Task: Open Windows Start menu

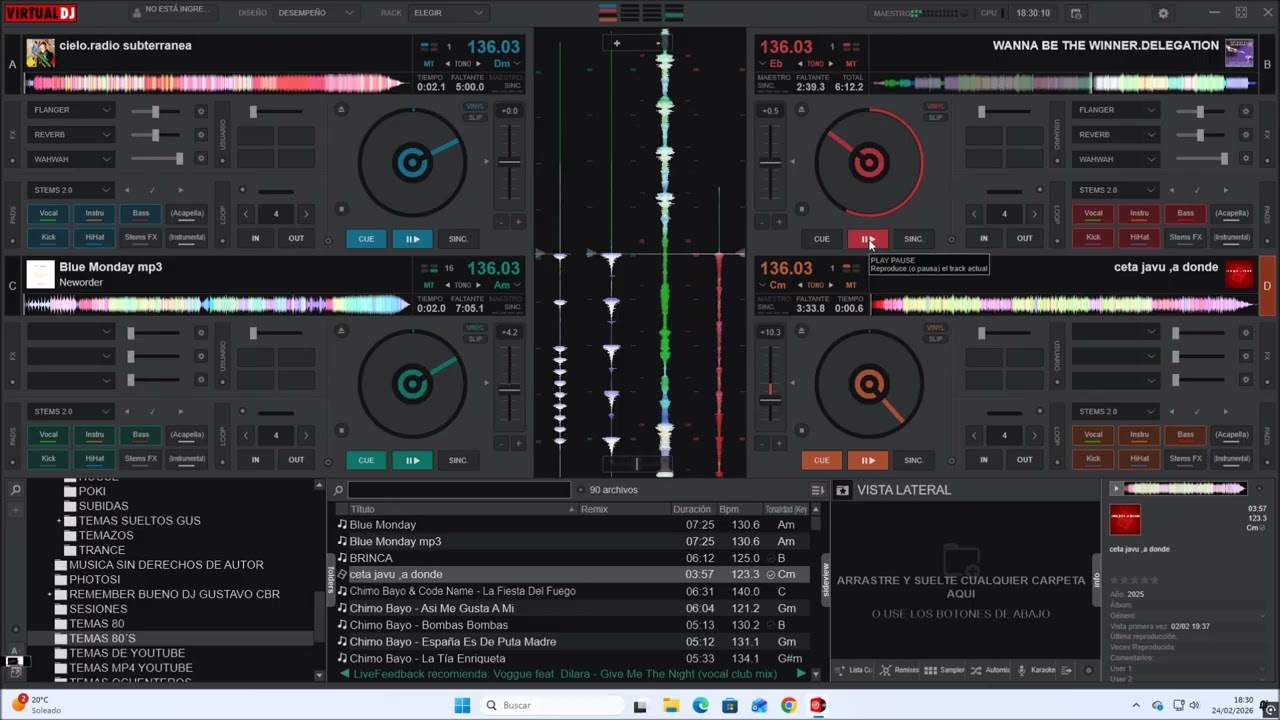Action: pyautogui.click(x=462, y=705)
